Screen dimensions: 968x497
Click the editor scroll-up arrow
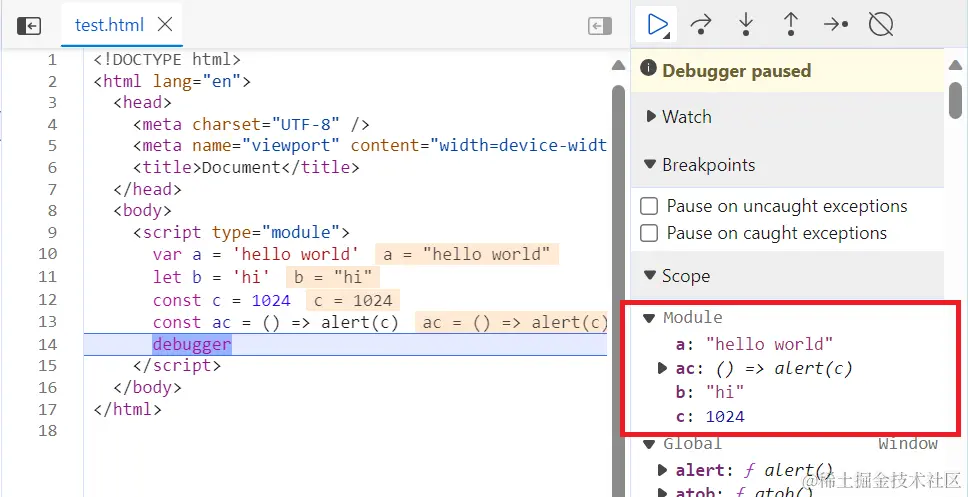coord(618,65)
